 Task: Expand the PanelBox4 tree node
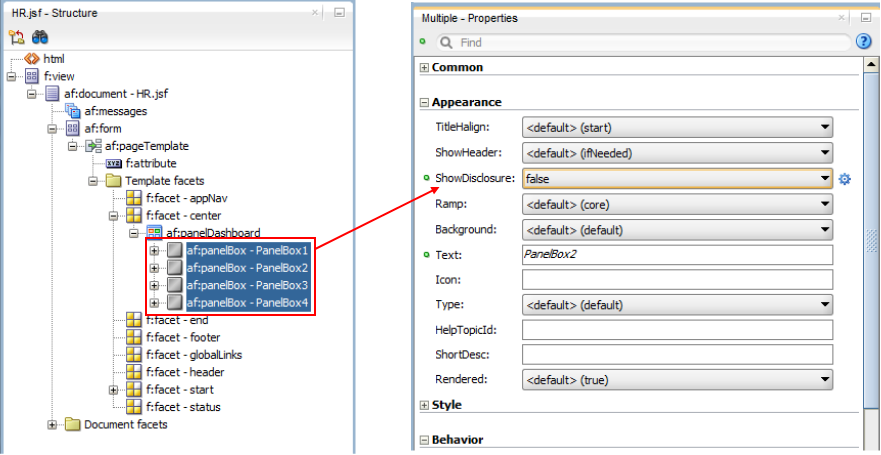(154, 303)
